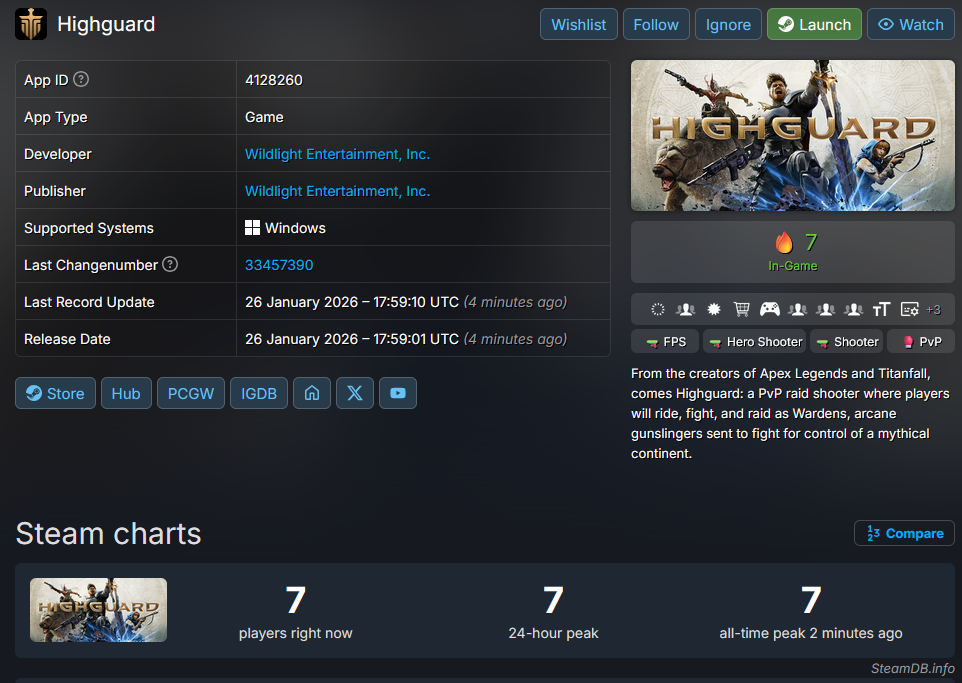This screenshot has height=683, width=962.
Task: Open the official homepage house icon
Action: coord(312,393)
